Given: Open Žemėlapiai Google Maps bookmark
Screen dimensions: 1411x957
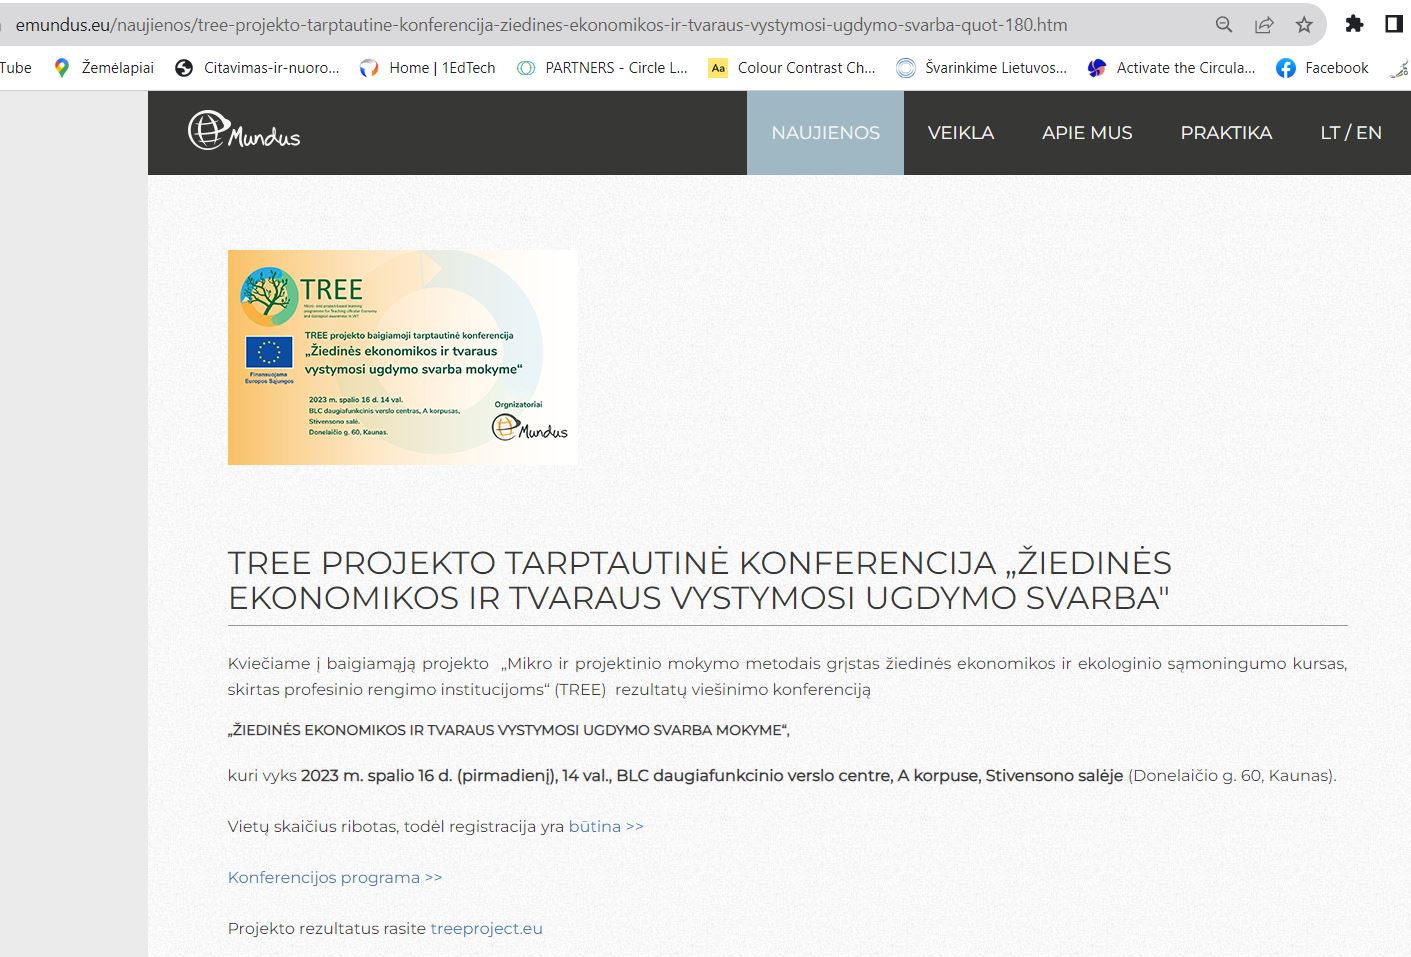Looking at the screenshot, I should [x=104, y=68].
